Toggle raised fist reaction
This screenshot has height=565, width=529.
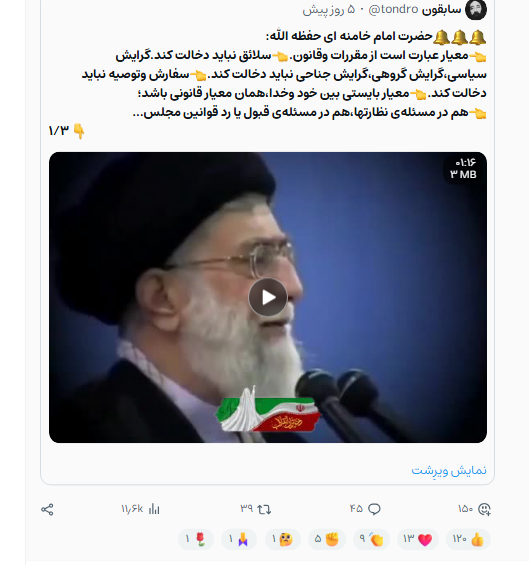pos(327,539)
